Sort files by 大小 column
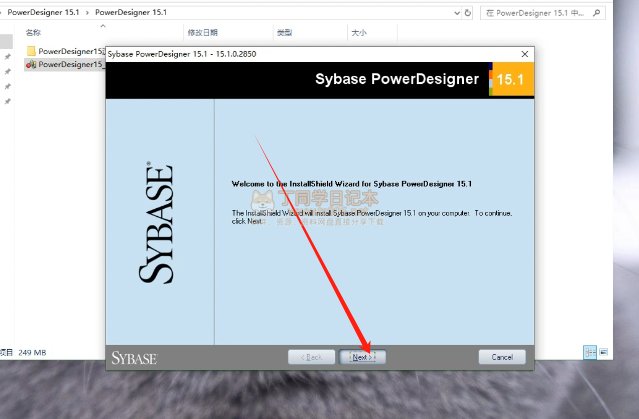The width and height of the screenshot is (639, 419). [358, 32]
